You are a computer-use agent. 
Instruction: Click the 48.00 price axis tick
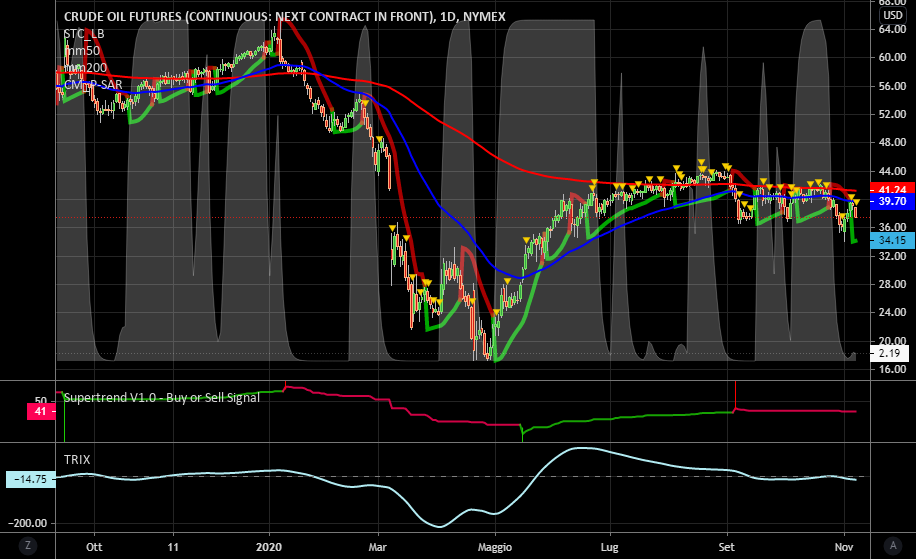point(893,142)
